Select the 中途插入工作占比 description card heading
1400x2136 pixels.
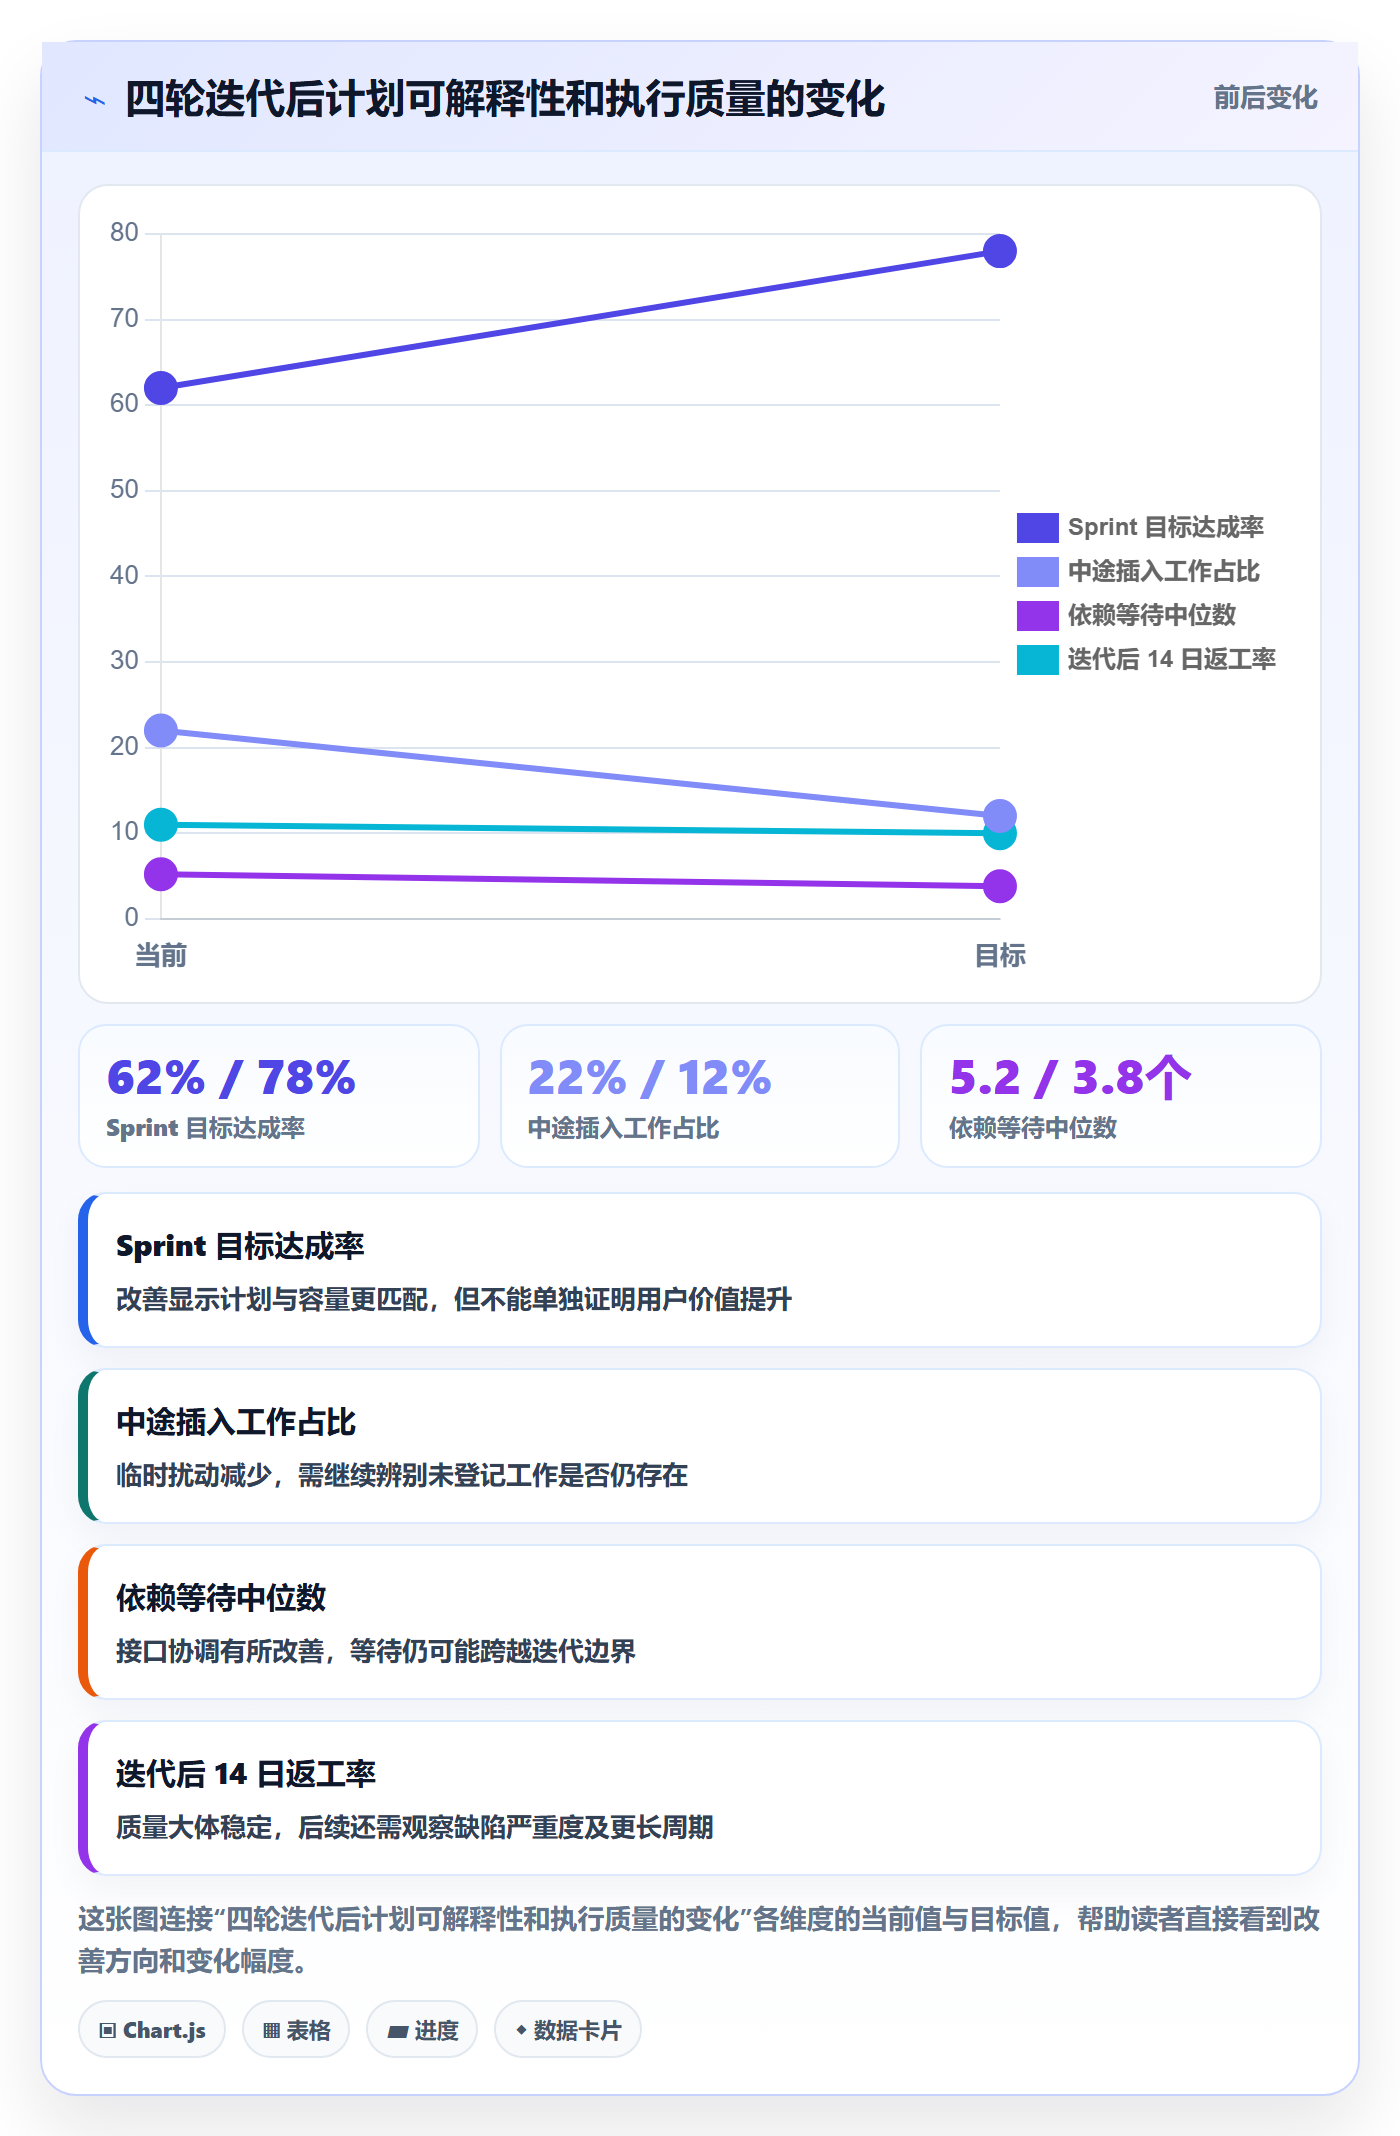tap(236, 1422)
